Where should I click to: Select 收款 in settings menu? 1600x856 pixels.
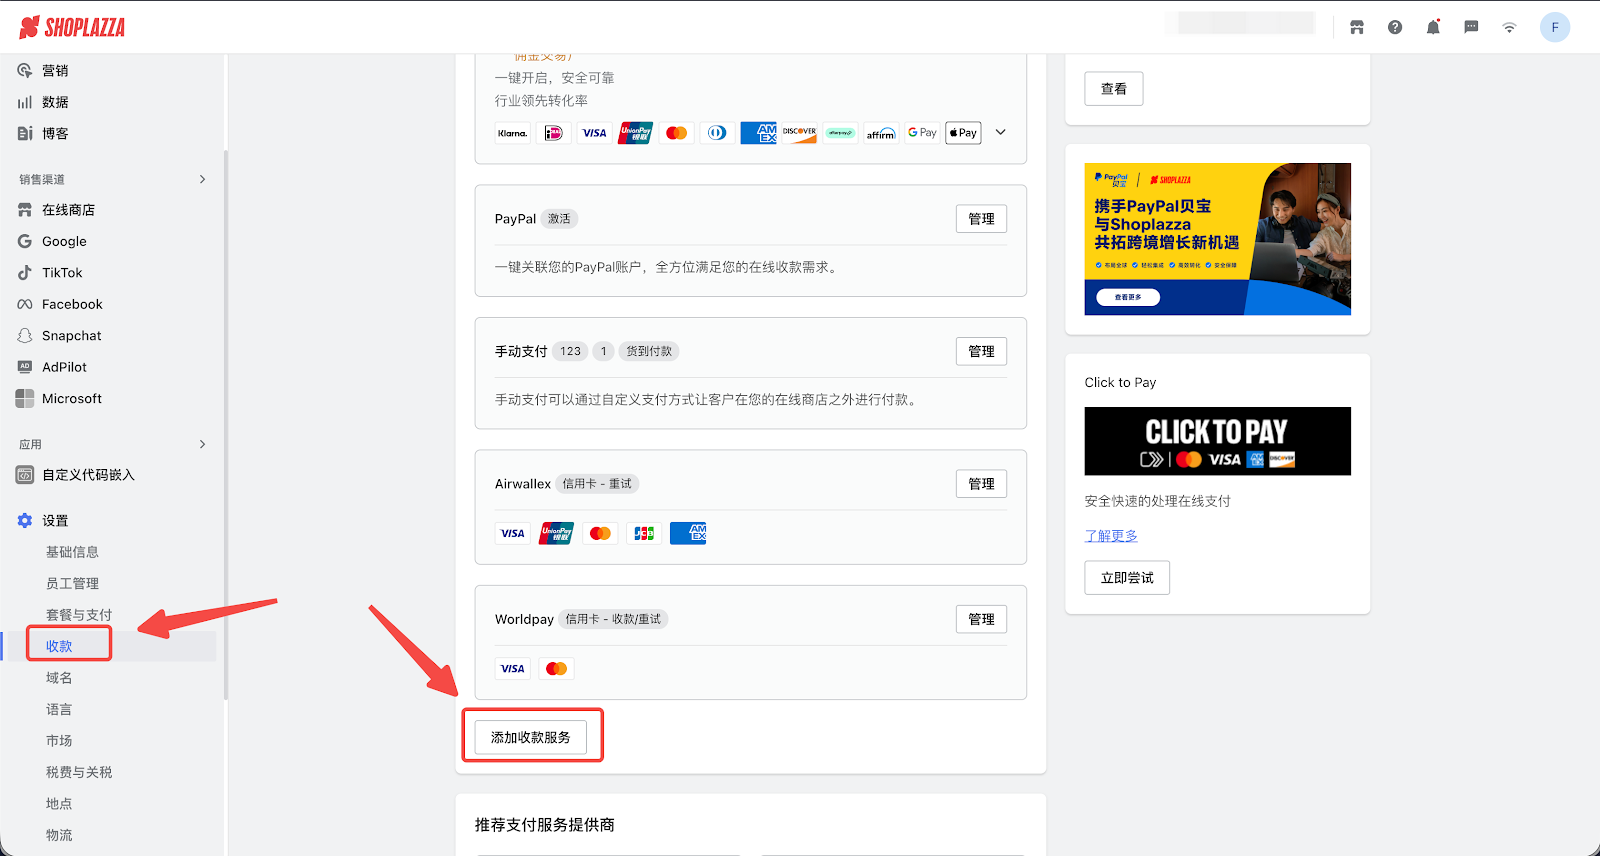(59, 646)
